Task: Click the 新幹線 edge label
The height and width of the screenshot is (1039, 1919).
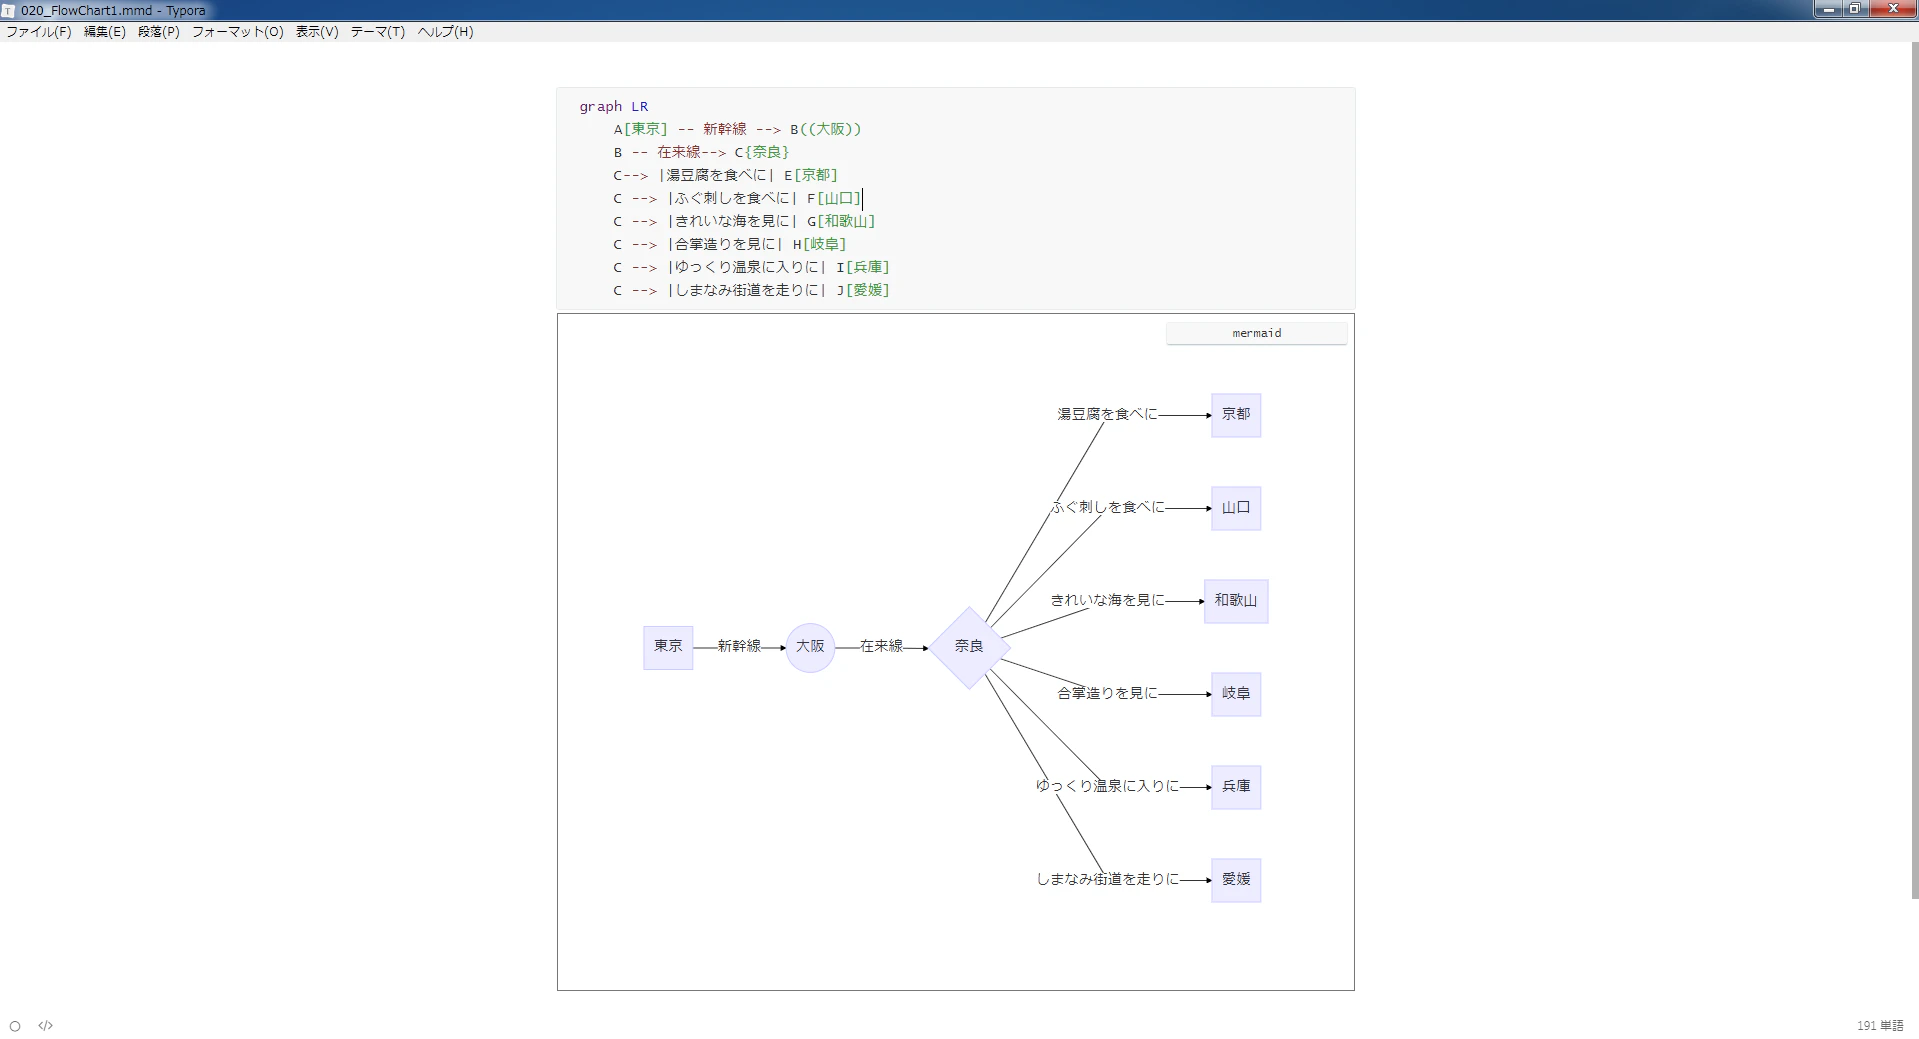Action: click(x=739, y=647)
